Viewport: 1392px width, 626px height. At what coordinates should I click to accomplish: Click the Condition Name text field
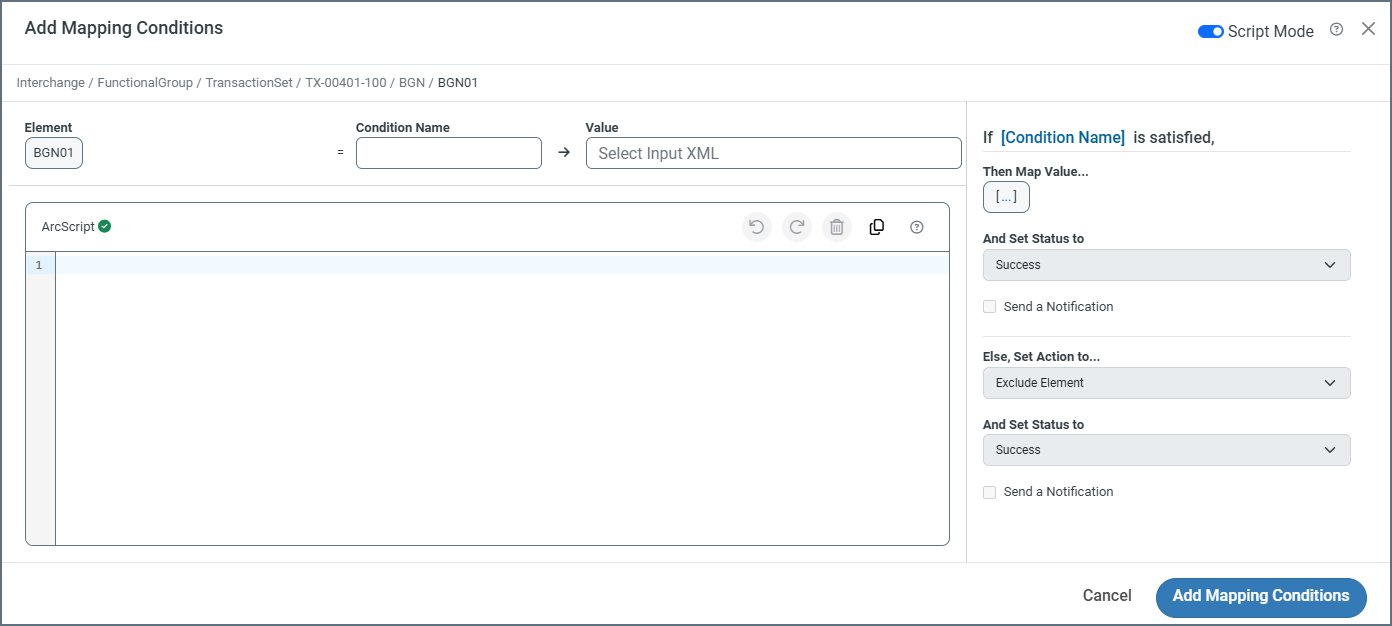pos(448,153)
